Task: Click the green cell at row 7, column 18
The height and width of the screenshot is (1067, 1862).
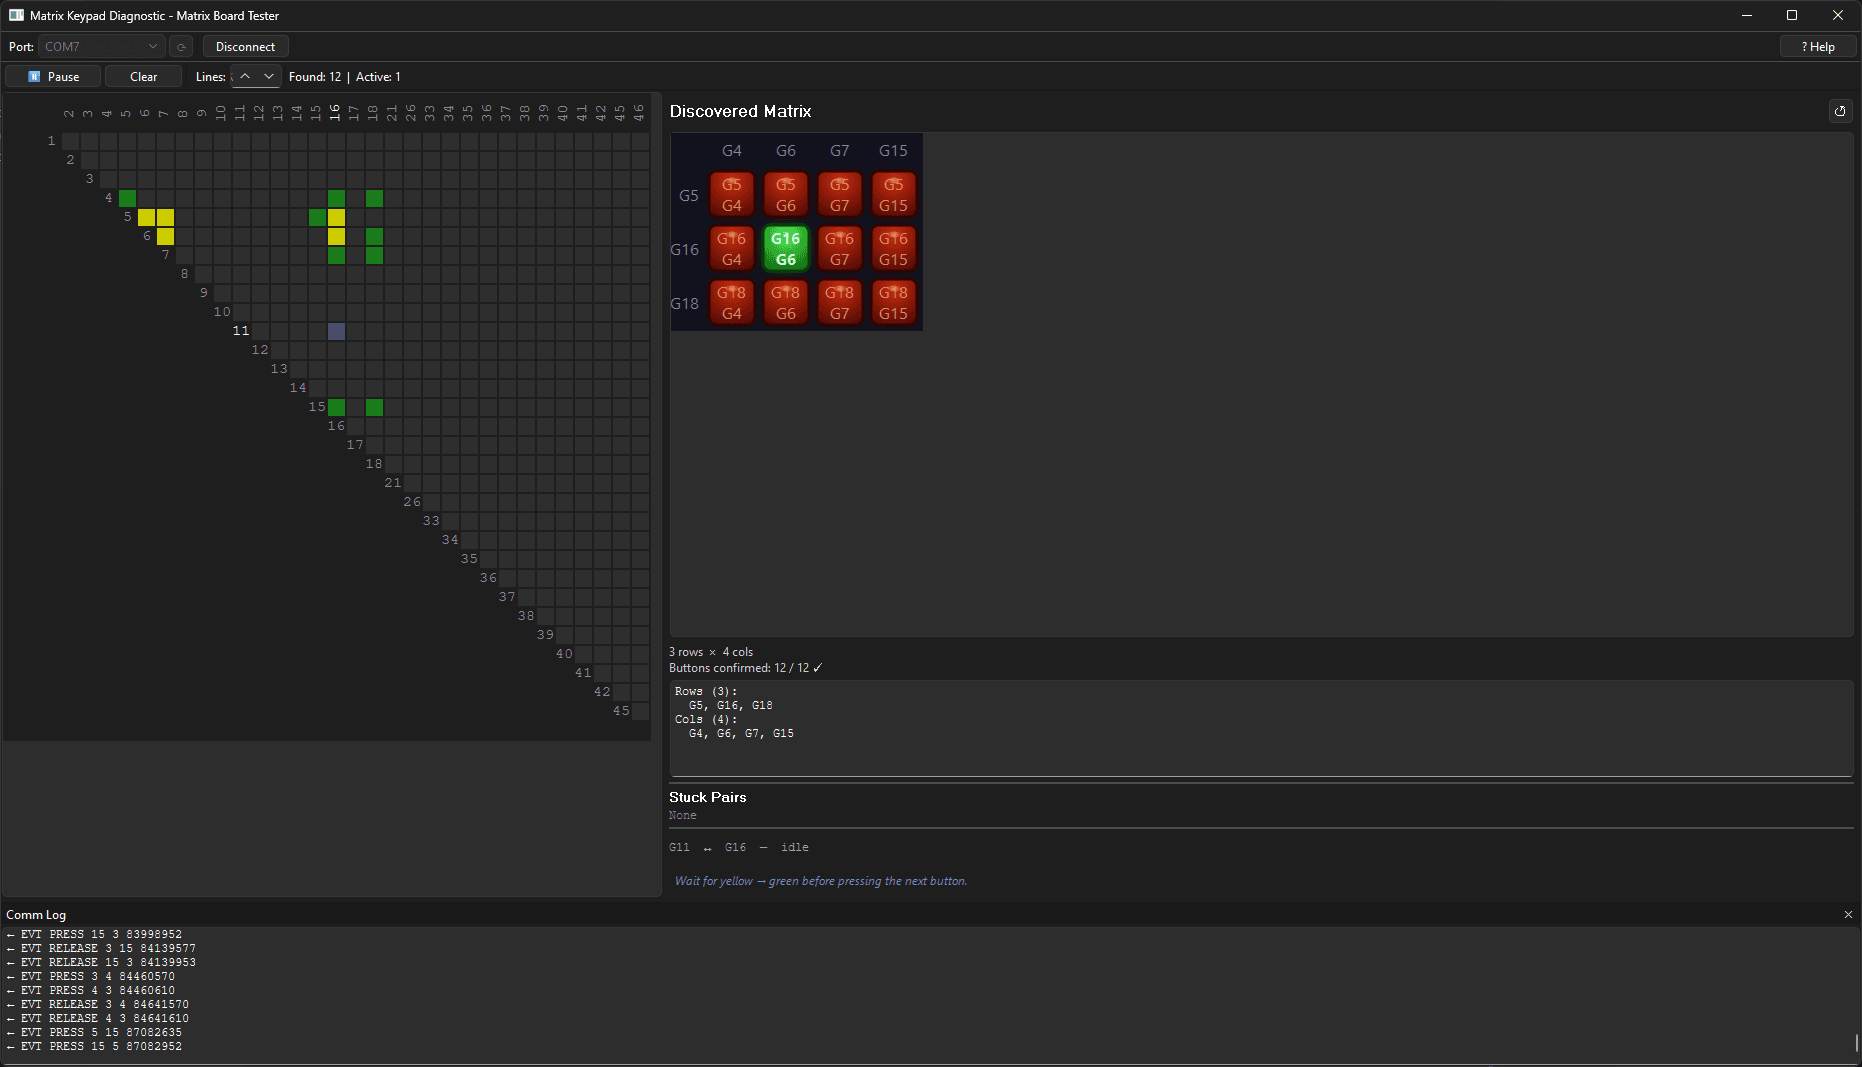Action: coord(374,255)
